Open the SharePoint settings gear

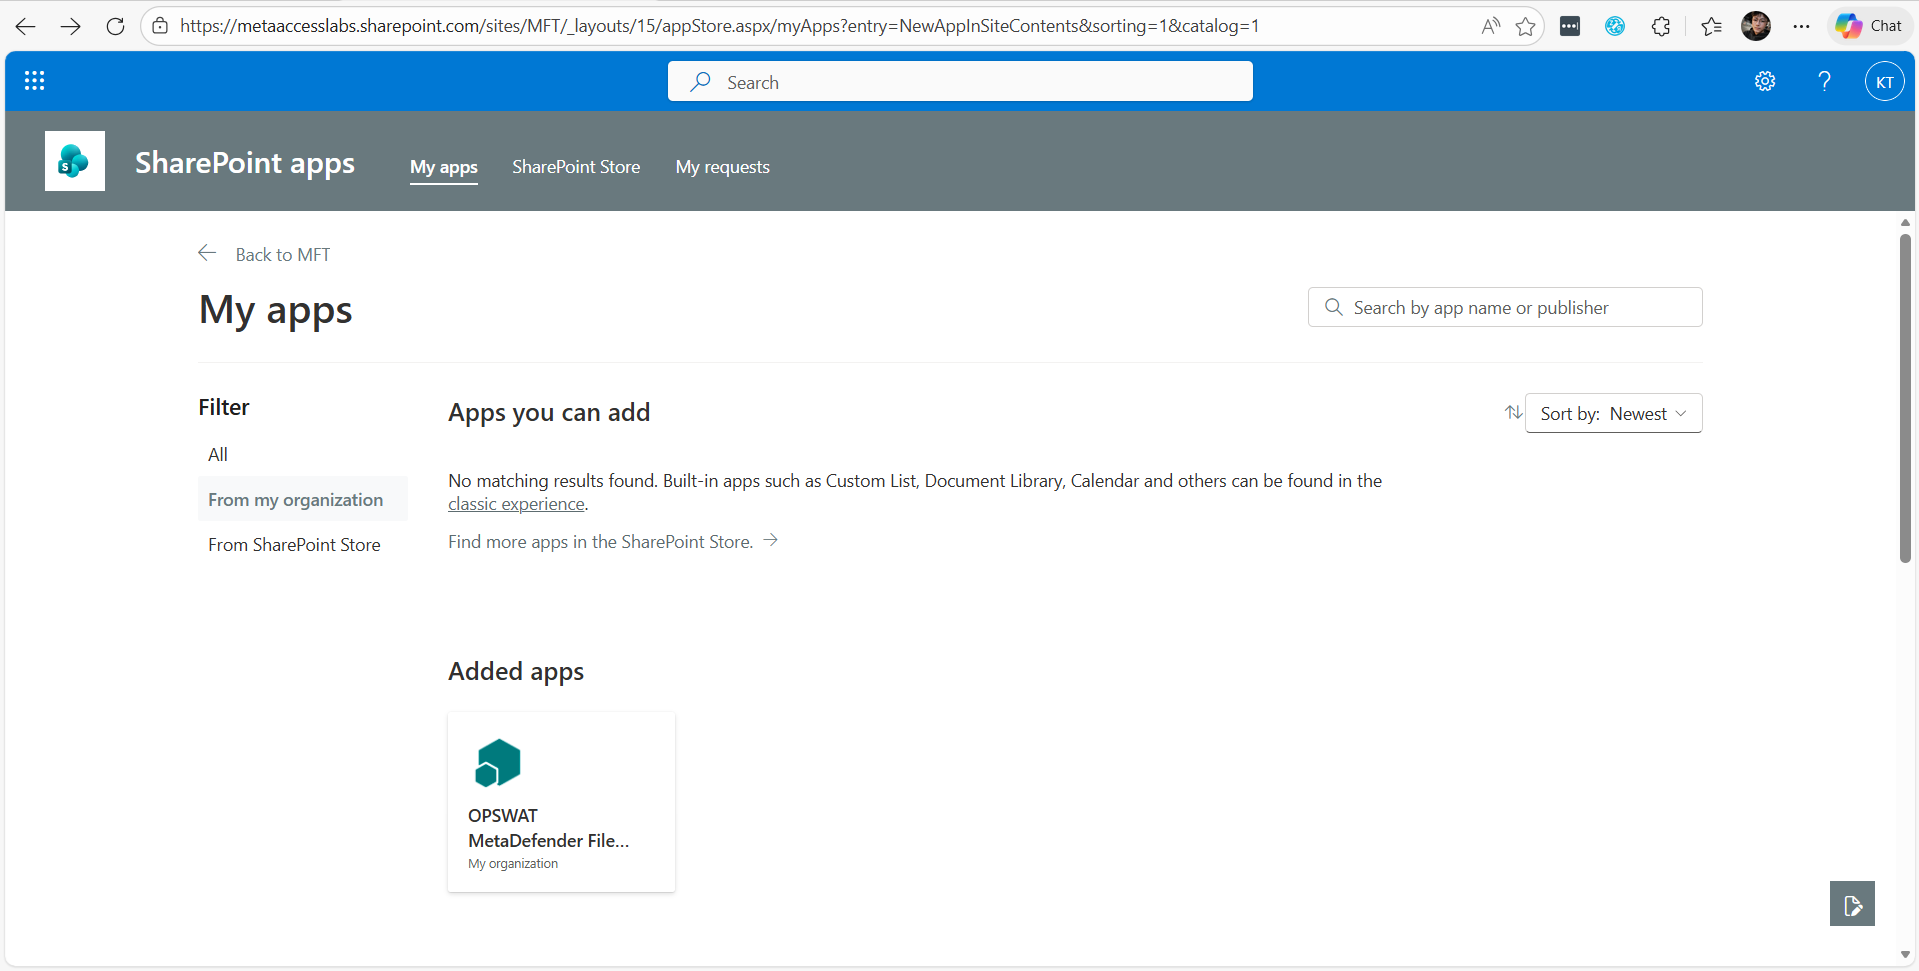click(x=1764, y=81)
